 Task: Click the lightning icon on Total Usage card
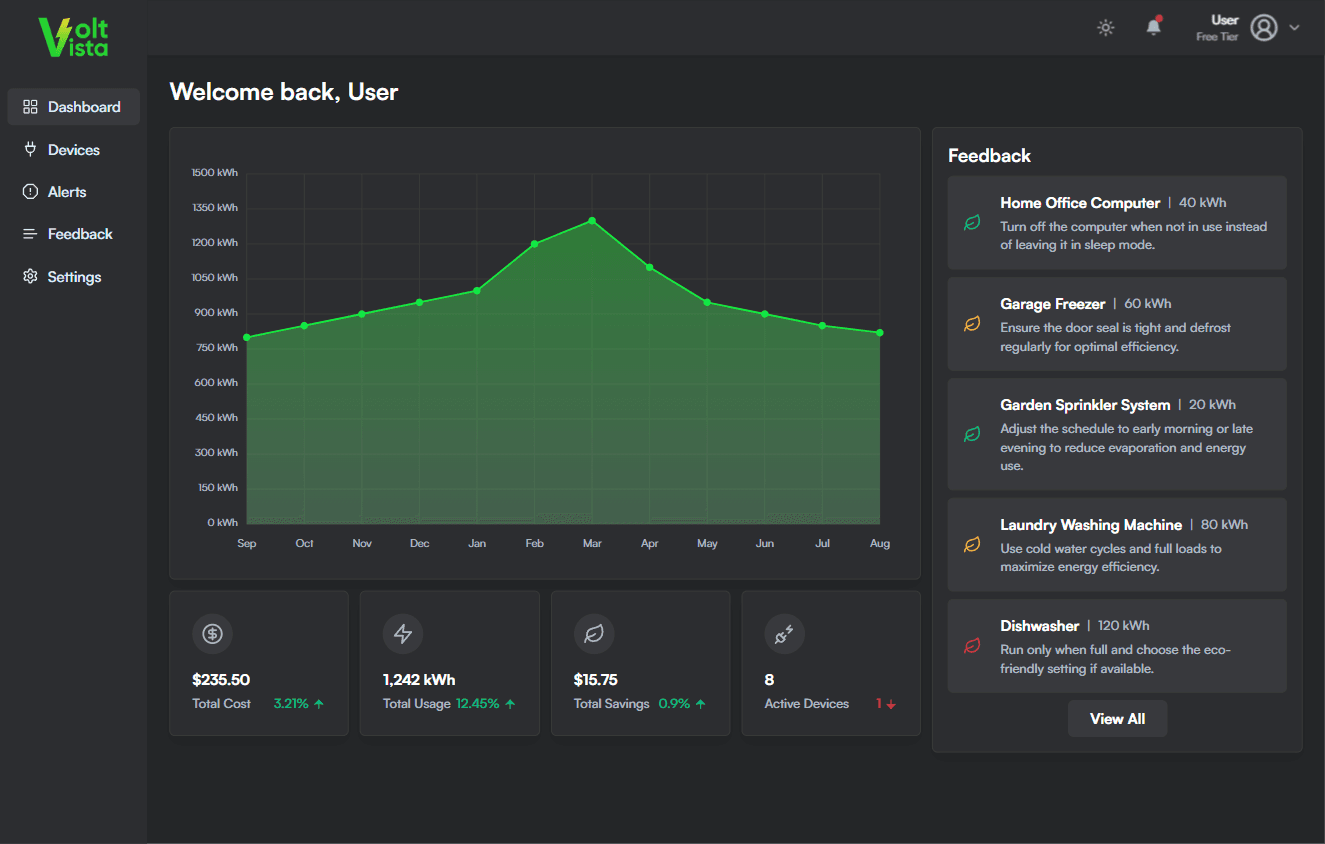point(403,633)
